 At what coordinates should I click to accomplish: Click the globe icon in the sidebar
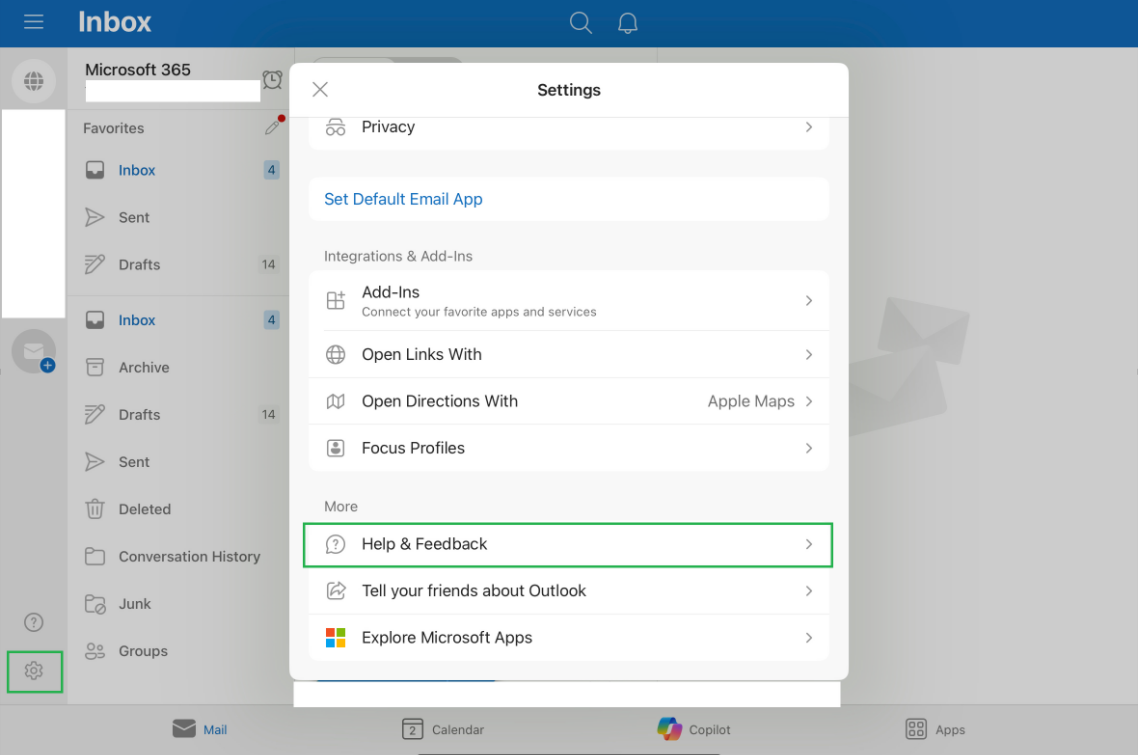click(x=34, y=80)
